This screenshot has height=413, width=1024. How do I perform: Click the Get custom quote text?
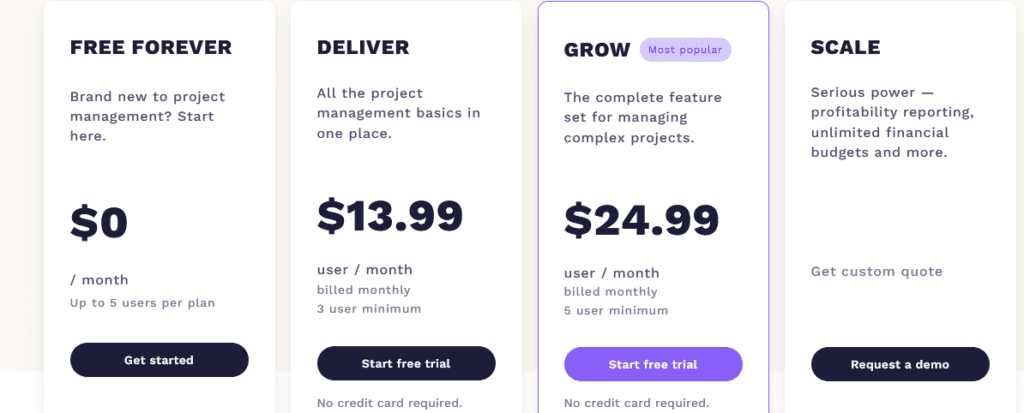[877, 271]
